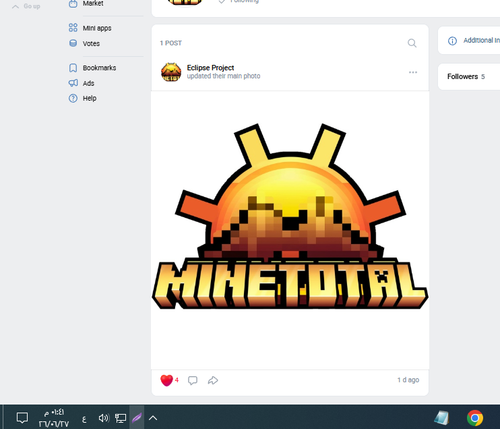Click the taskbar clock and date

pyautogui.click(x=54, y=418)
